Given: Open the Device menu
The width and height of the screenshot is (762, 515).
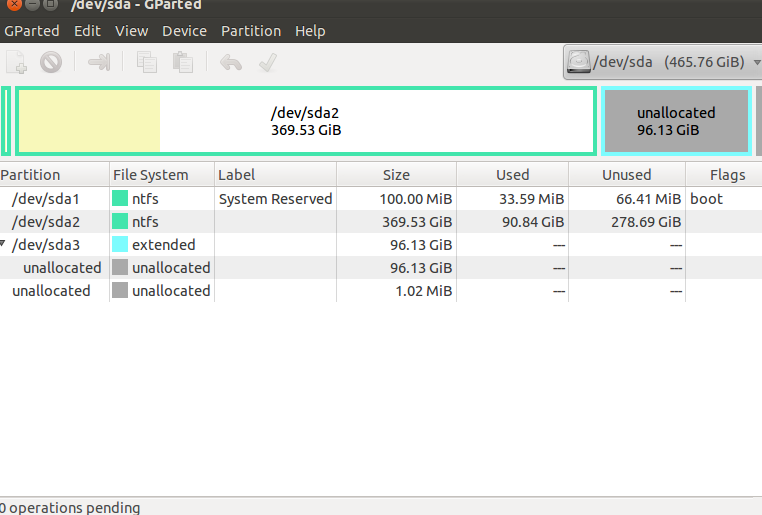Looking at the screenshot, I should click(x=185, y=31).
